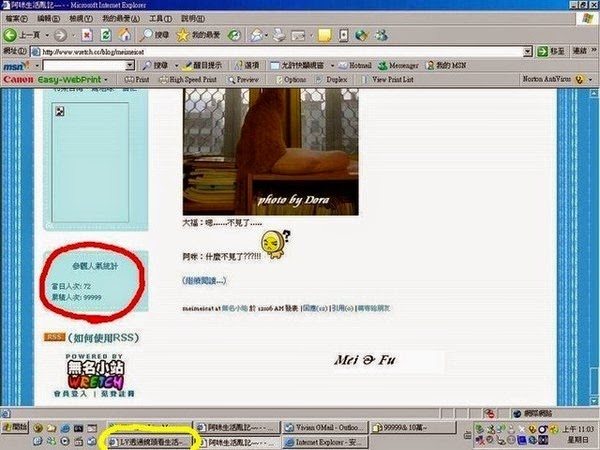Screen dimensions: 600x450
Task: Click the (繼續閱讀...) link
Action: [x=204, y=280]
